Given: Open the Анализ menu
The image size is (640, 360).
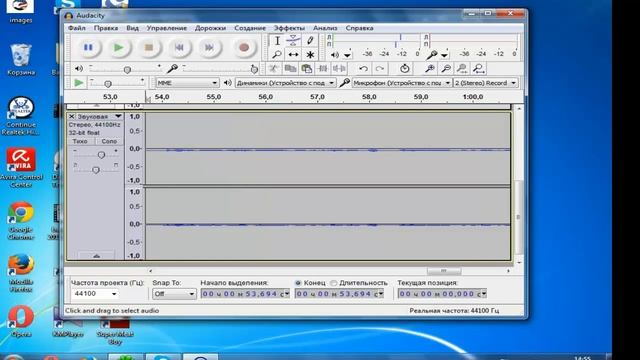Looking at the screenshot, I should pos(325,28).
